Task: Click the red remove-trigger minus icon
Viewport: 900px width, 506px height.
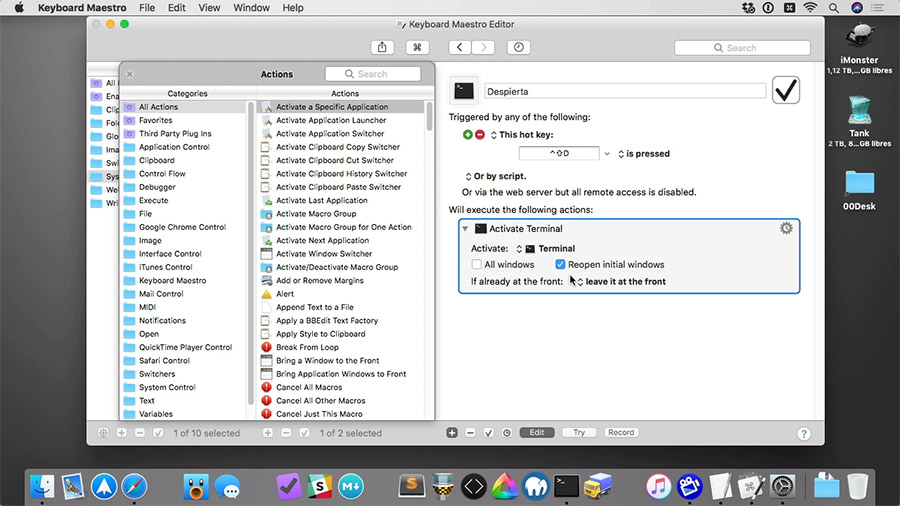Action: click(480, 134)
